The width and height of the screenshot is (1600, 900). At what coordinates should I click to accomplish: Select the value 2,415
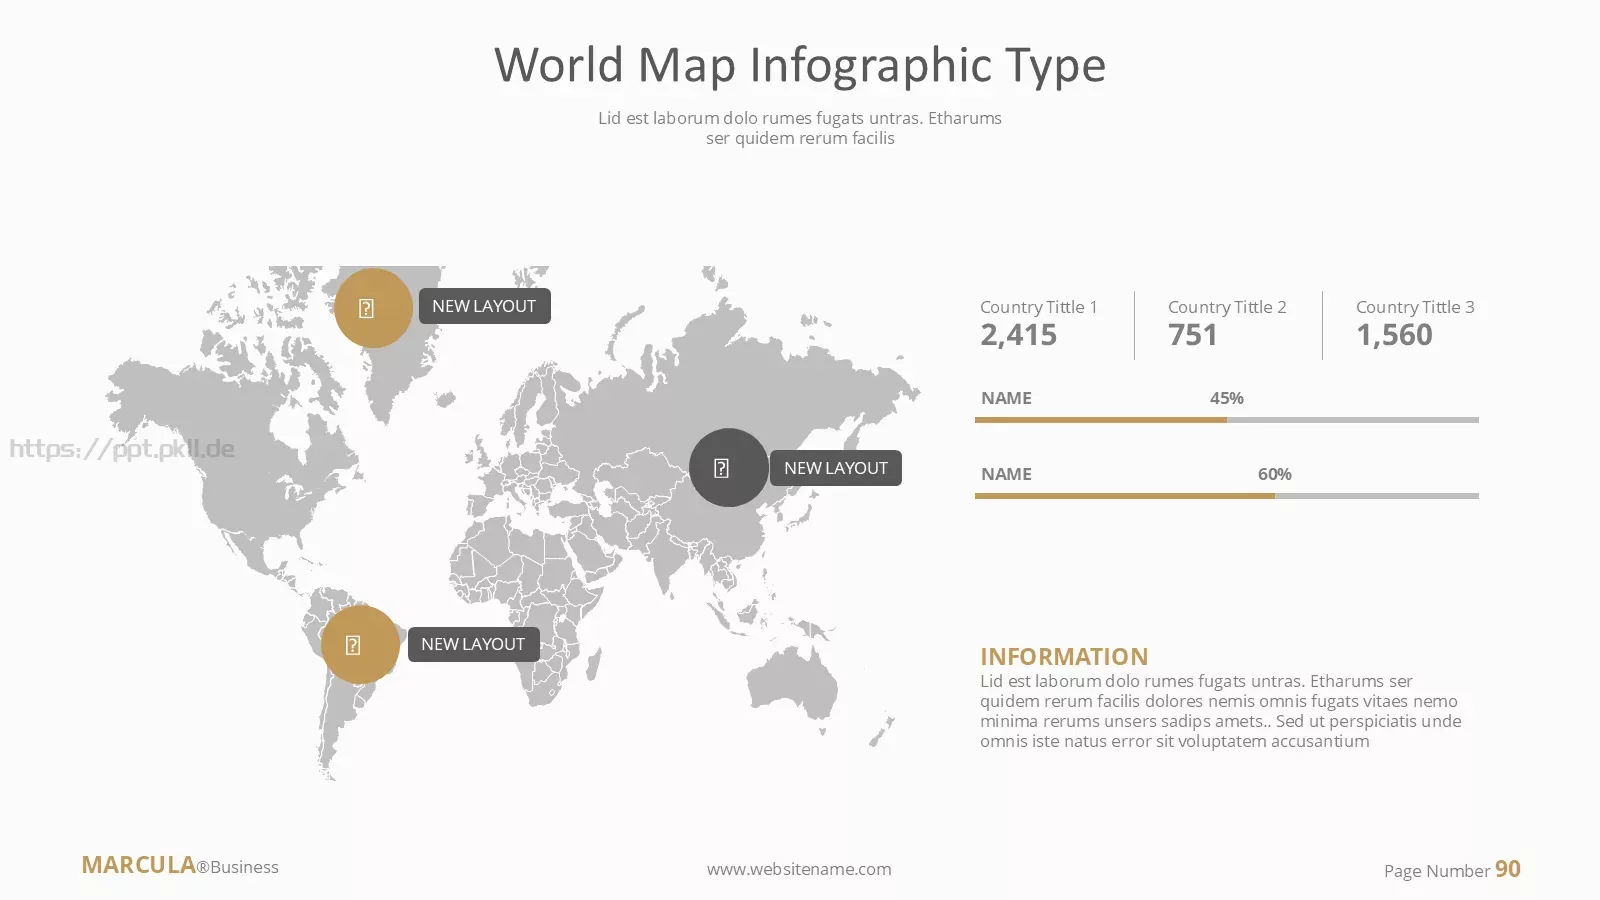[x=1018, y=335]
